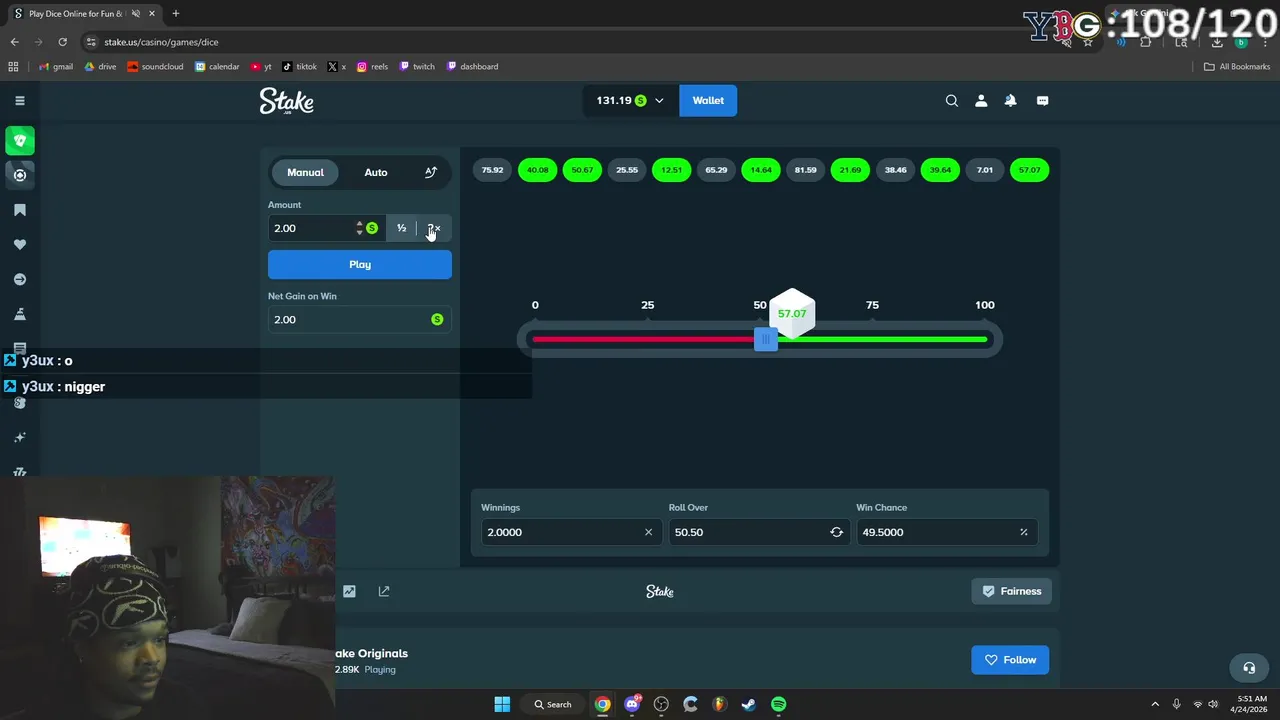Open the Fairness dialog
The height and width of the screenshot is (720, 1280).
(x=1011, y=591)
